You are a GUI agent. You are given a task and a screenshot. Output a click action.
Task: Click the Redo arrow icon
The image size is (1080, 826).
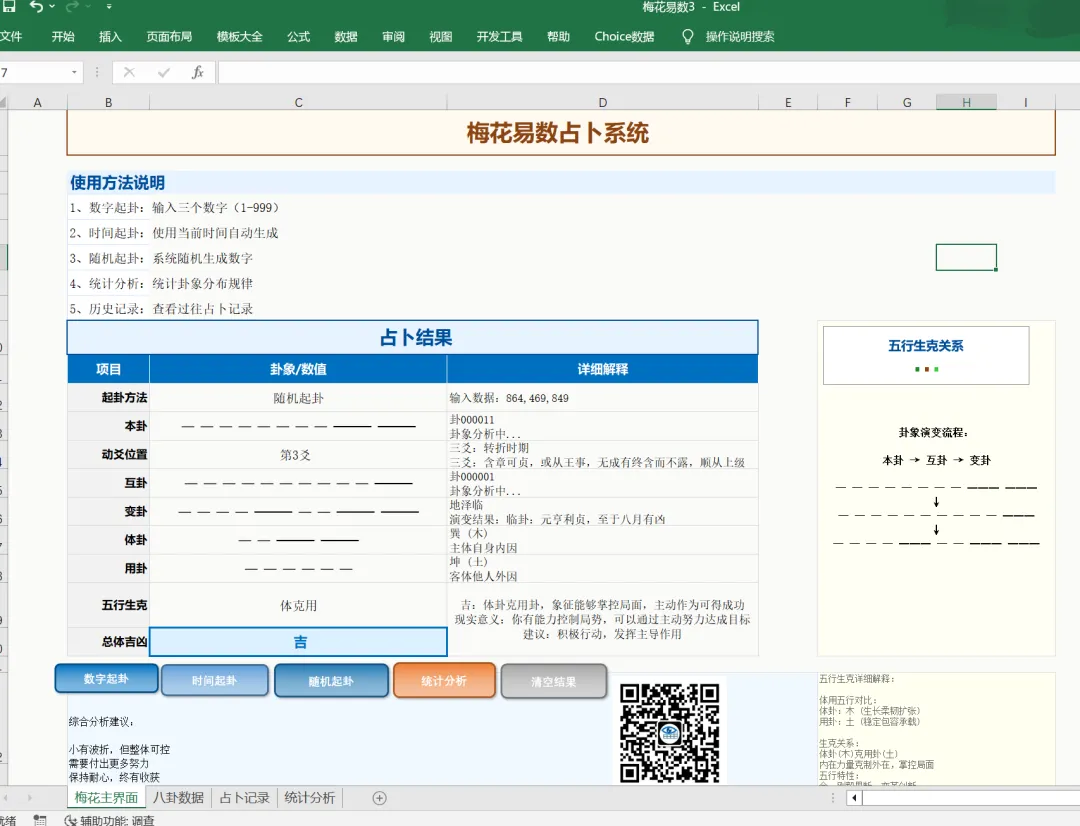pyautogui.click(x=72, y=7)
